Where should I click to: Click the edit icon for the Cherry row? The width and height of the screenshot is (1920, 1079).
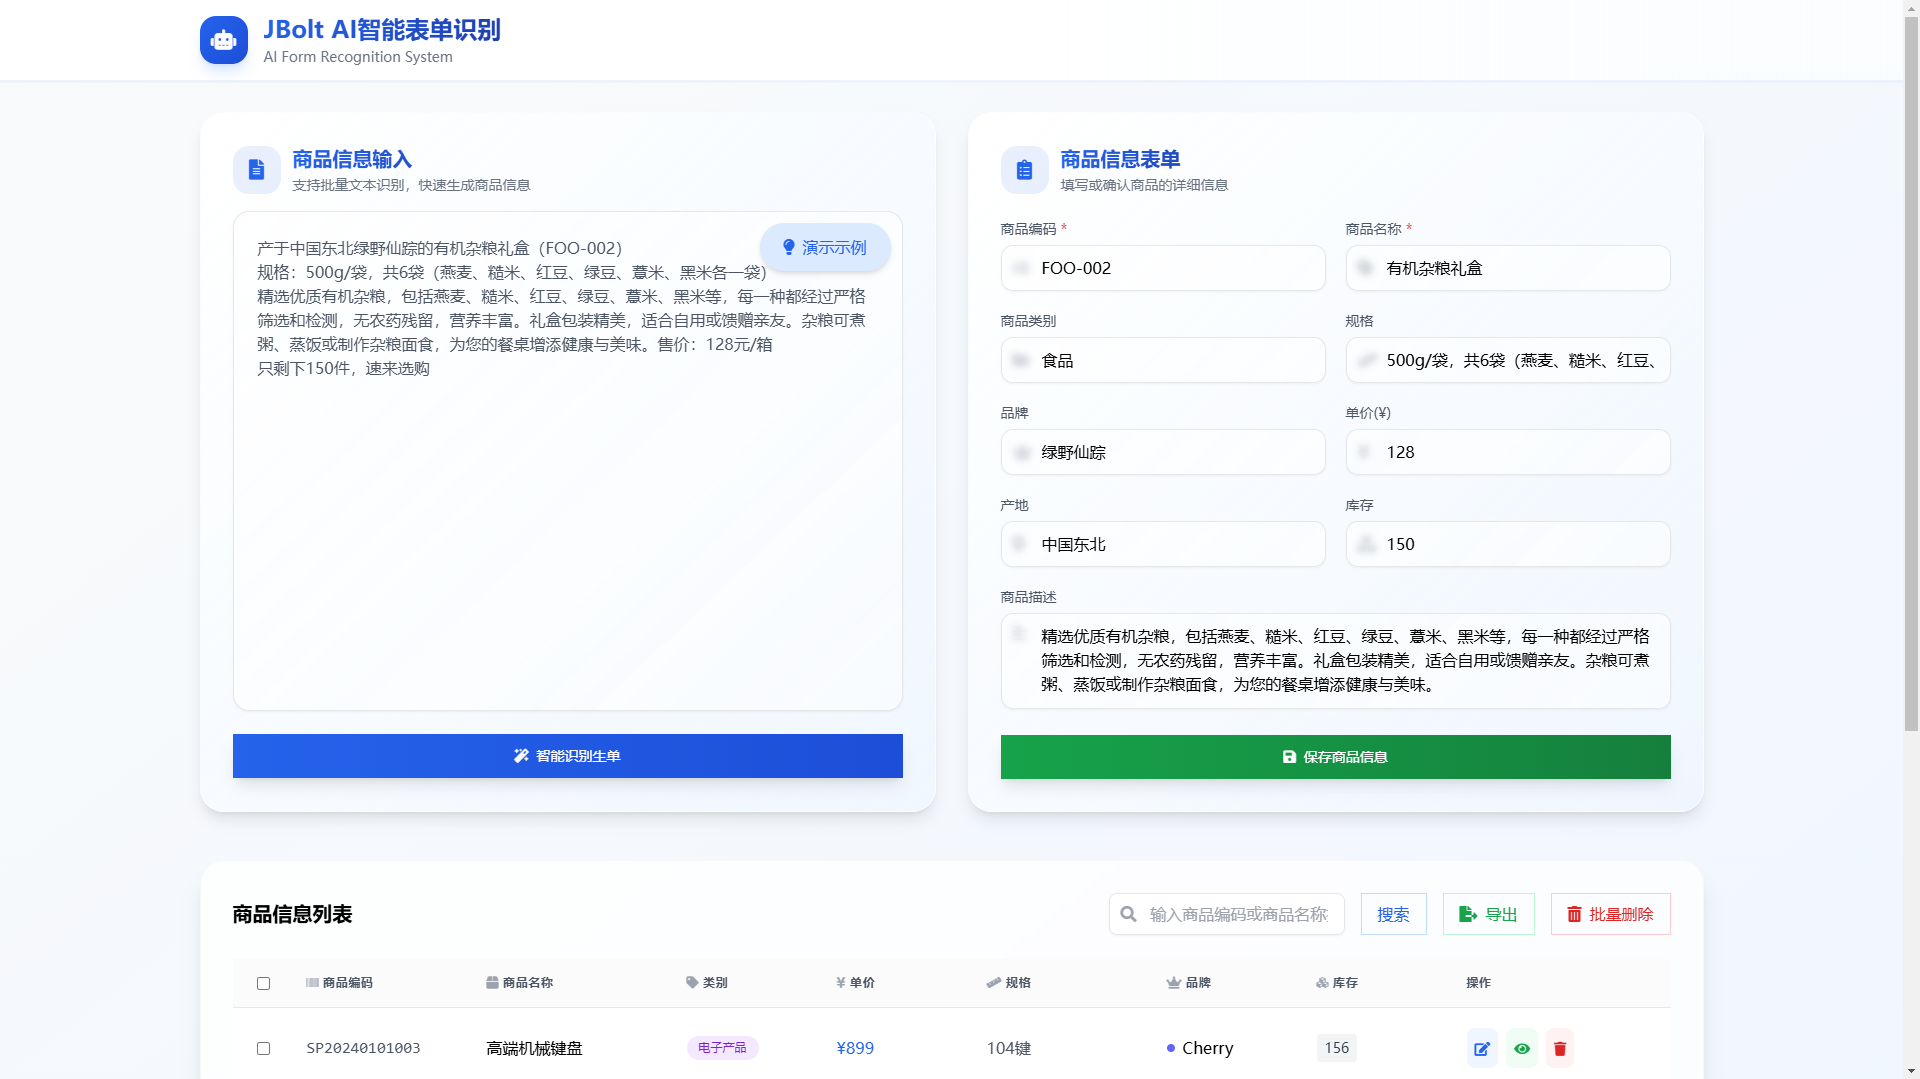click(x=1482, y=1048)
